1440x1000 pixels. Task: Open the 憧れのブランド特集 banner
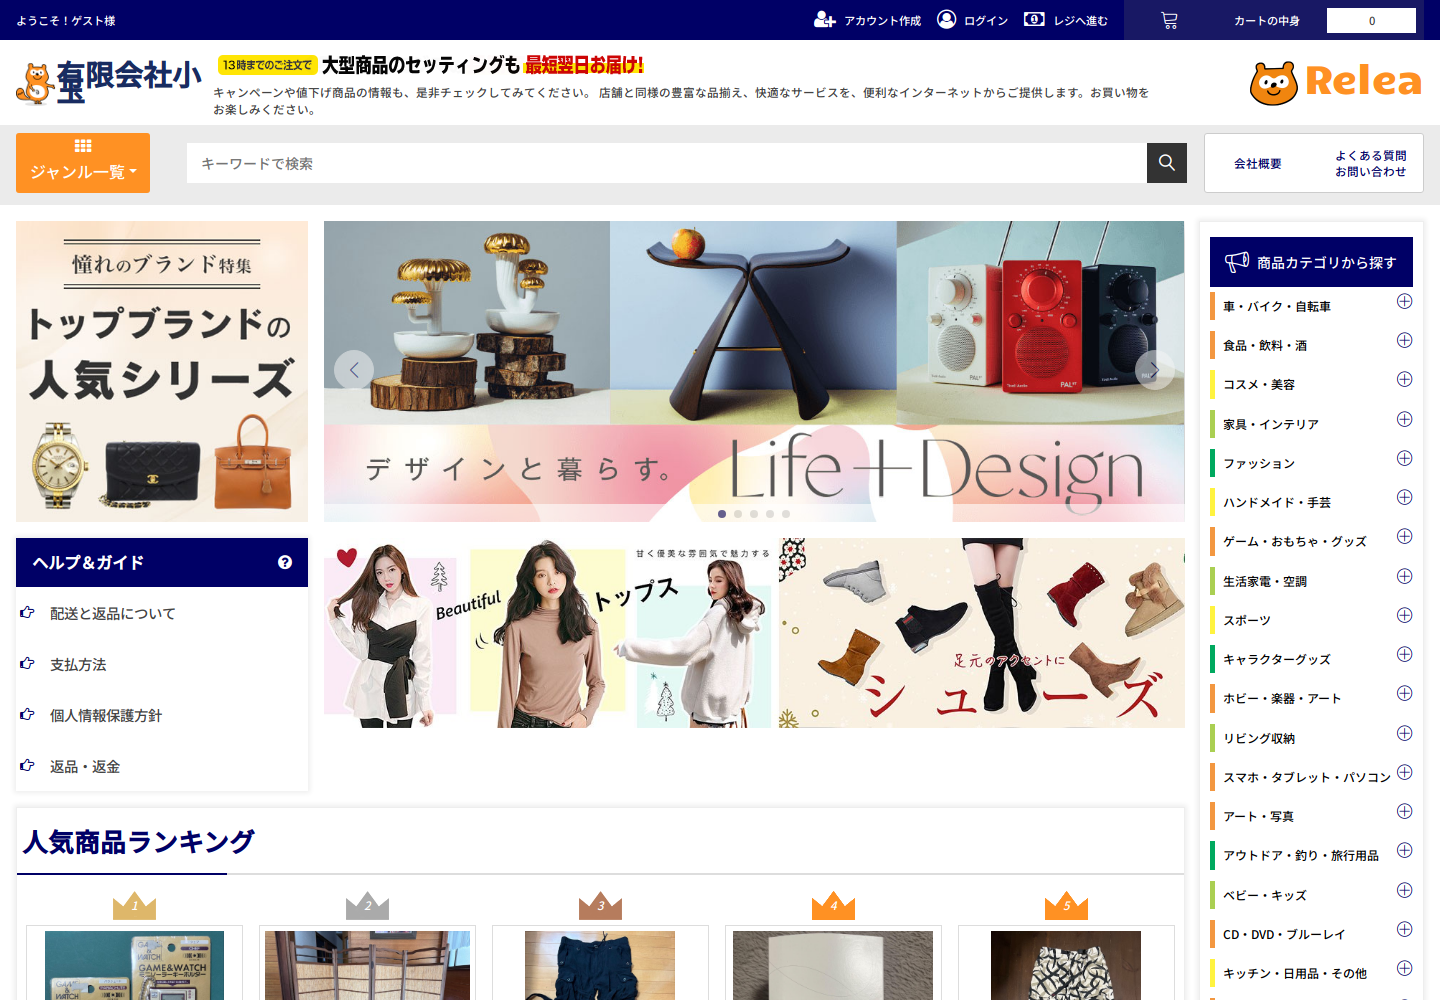(162, 371)
